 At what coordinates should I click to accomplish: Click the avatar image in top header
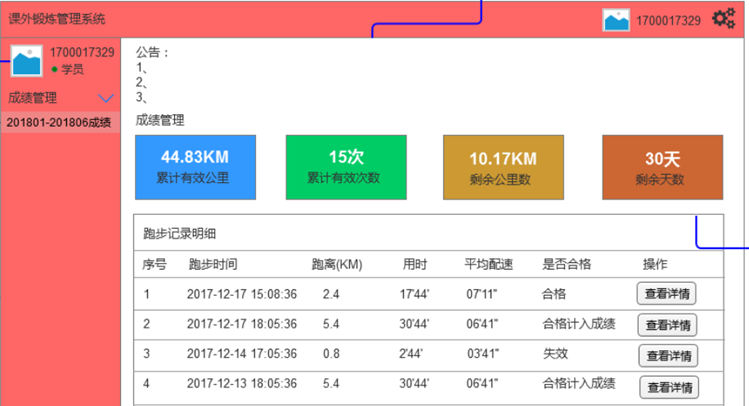point(616,20)
